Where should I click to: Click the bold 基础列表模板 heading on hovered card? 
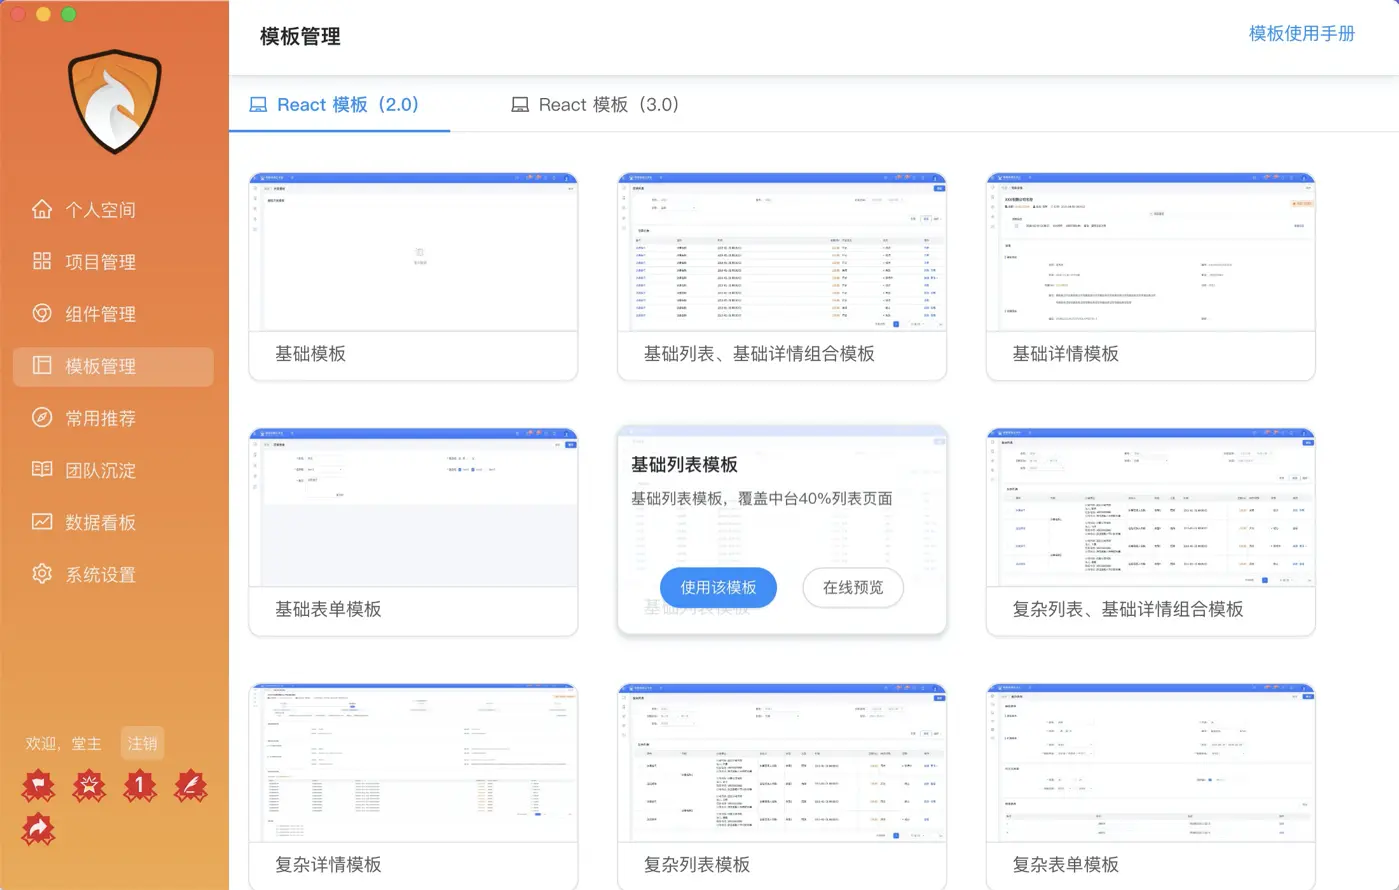pyautogui.click(x=684, y=464)
